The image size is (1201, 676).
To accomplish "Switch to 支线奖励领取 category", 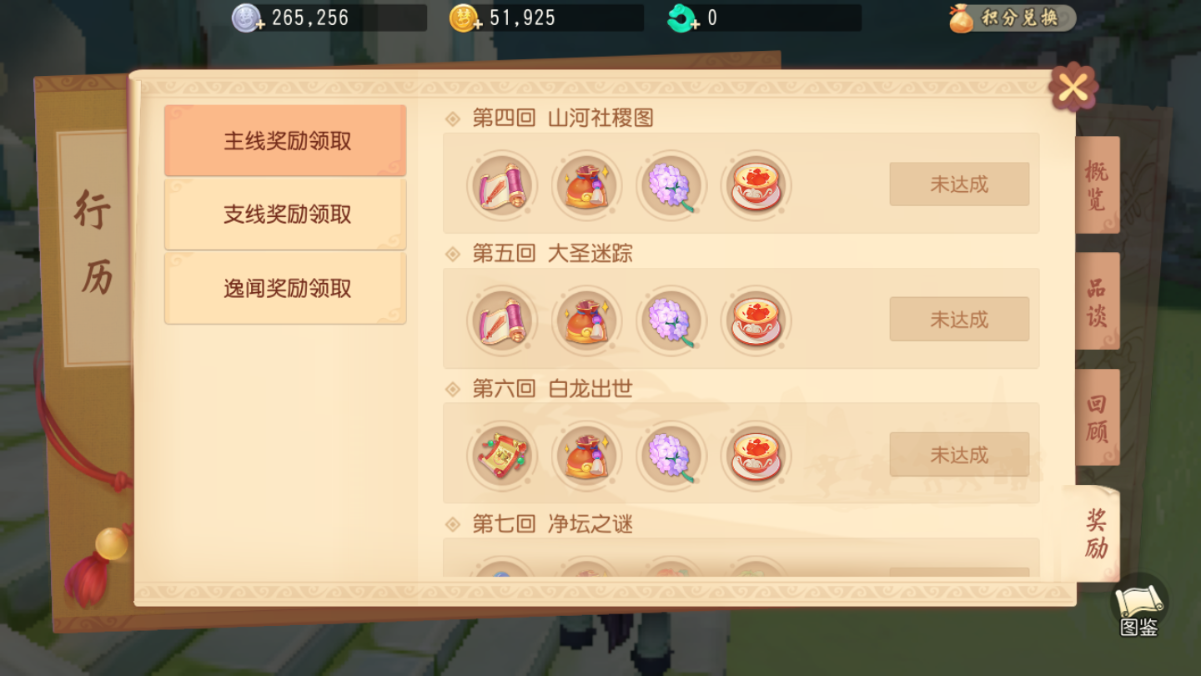I will (x=285, y=214).
